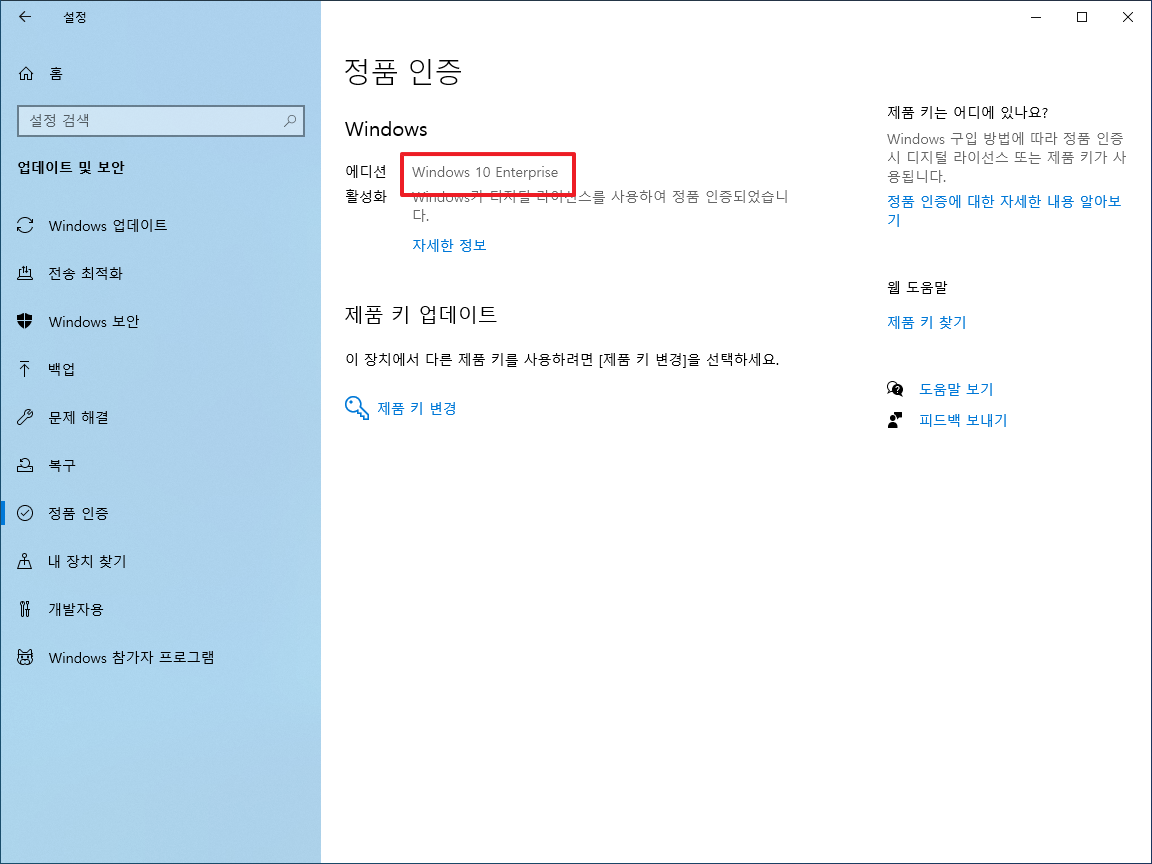Click the 정품 인증 checkmark circle icon
Image resolution: width=1152 pixels, height=864 pixels.
click(25, 513)
